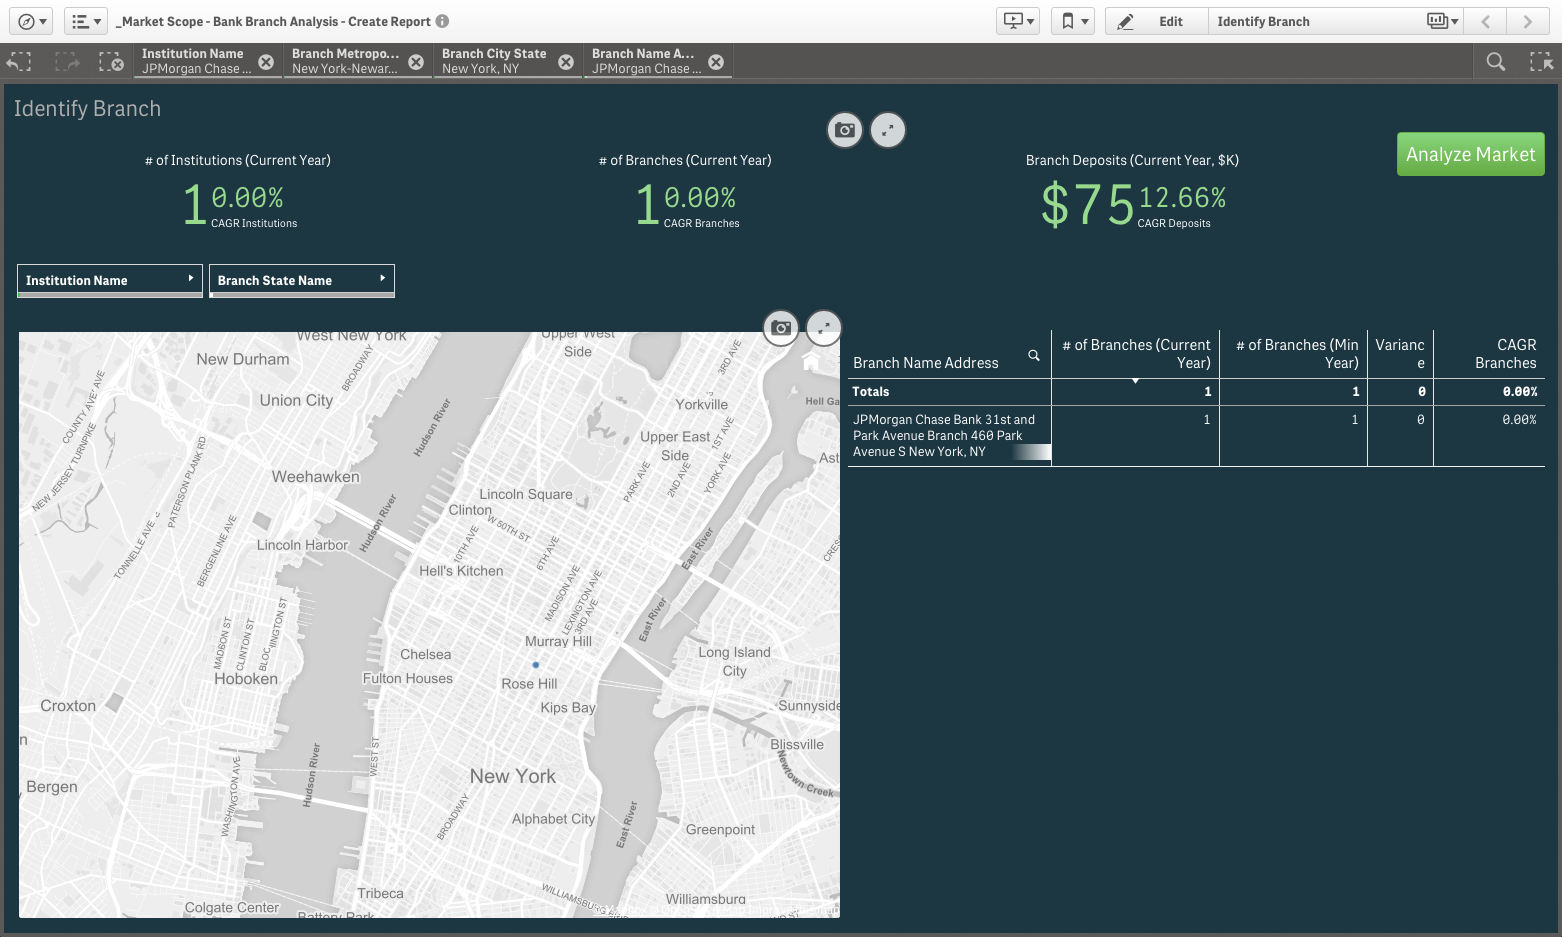The height and width of the screenshot is (937, 1562).
Task: Open the smart search magnifier
Action: tap(1495, 62)
